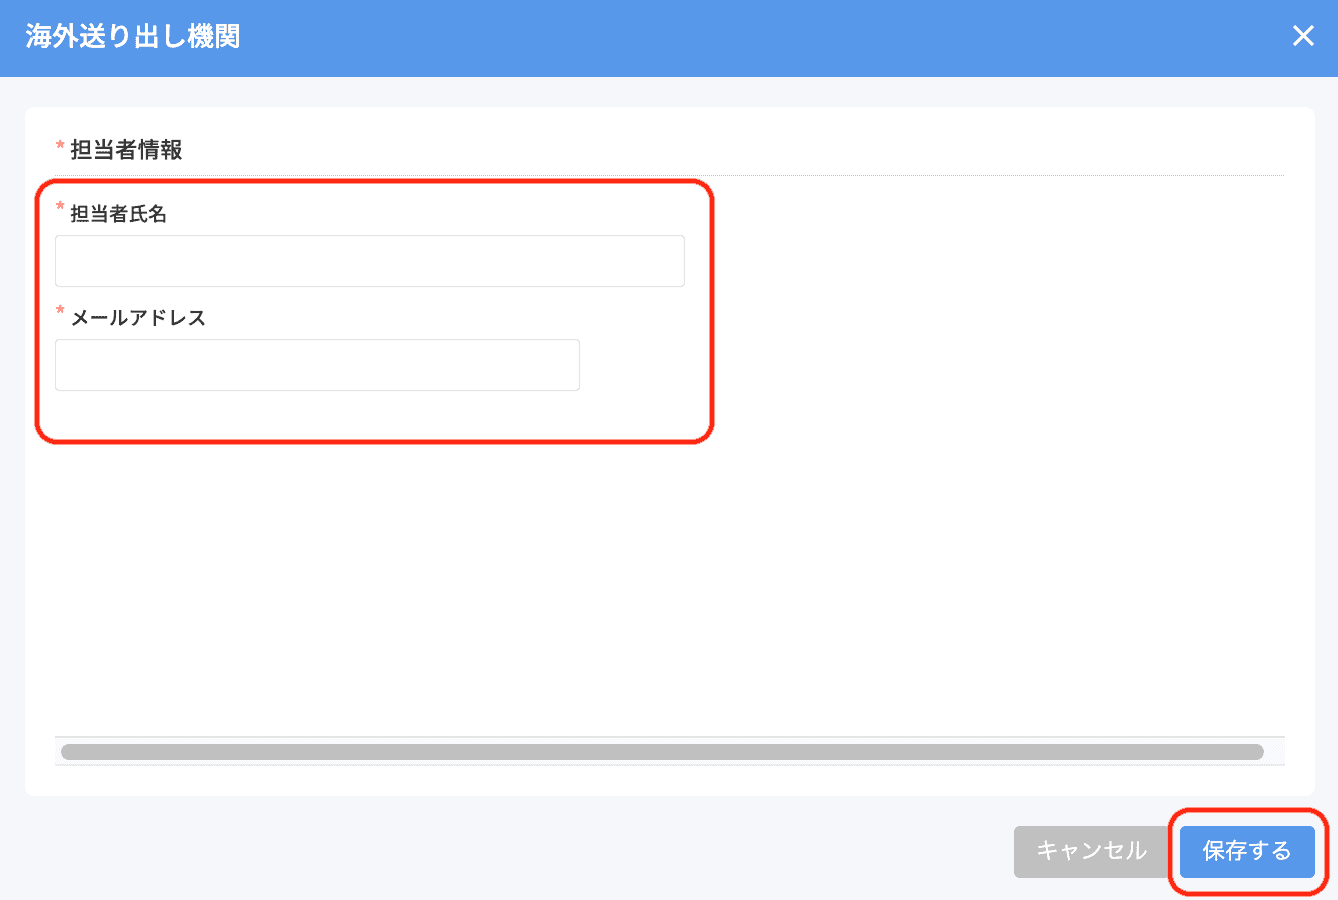Click the required asterisk beside 担当者氏名
The width and height of the screenshot is (1338, 900).
click(x=60, y=208)
